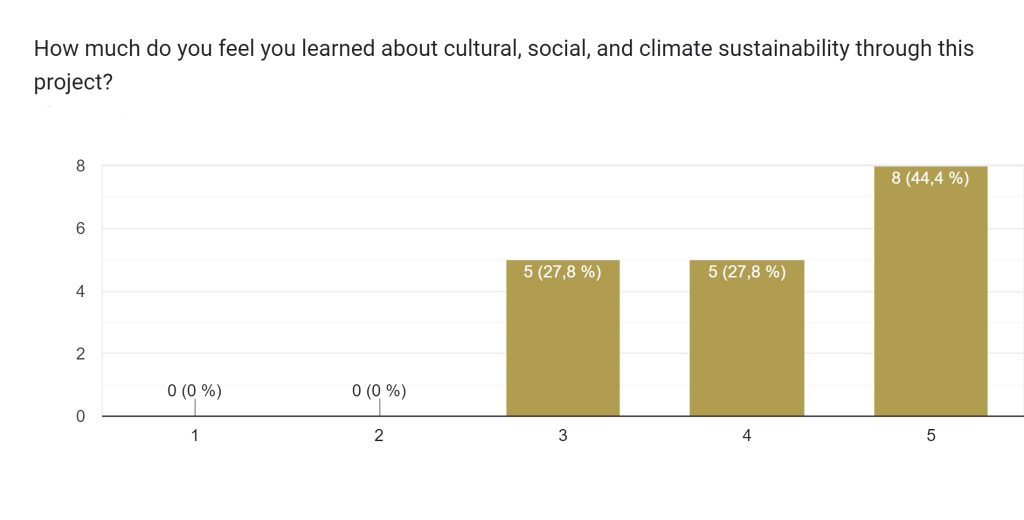The width and height of the screenshot is (1024, 520).
Task: Click x-axis label 3
Action: [563, 436]
